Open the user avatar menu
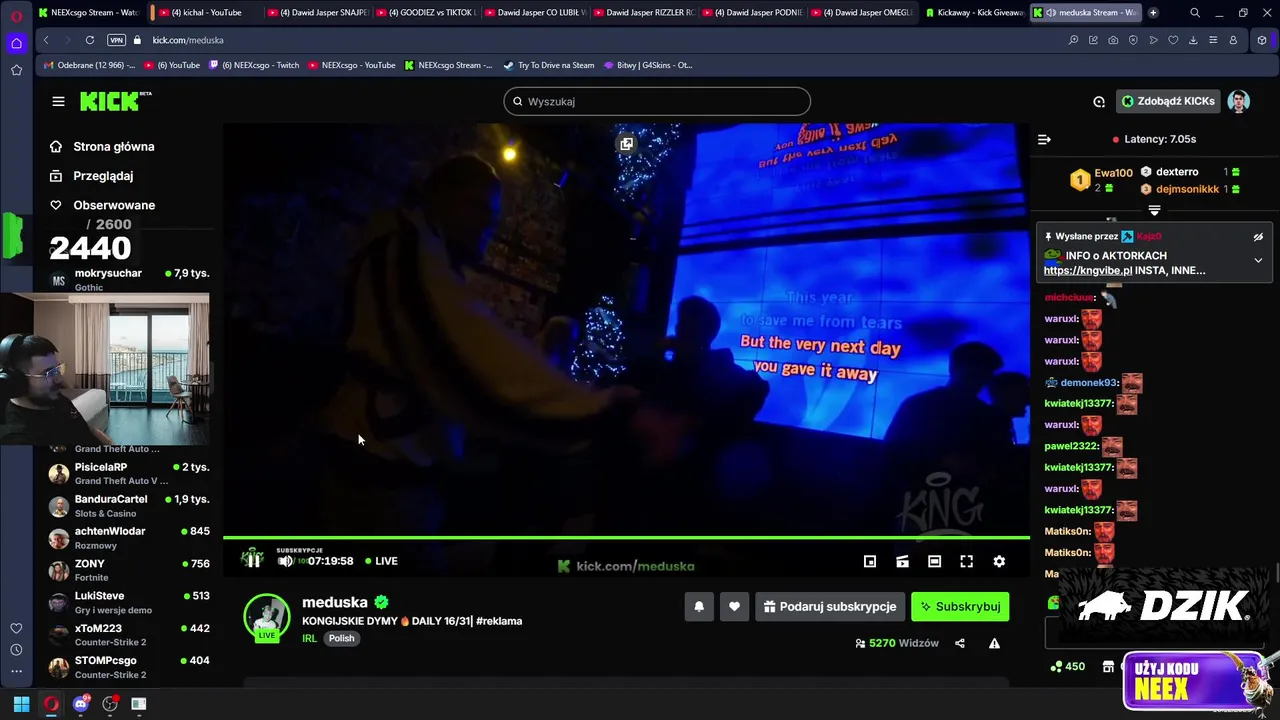1280x720 pixels. [x=1238, y=101]
